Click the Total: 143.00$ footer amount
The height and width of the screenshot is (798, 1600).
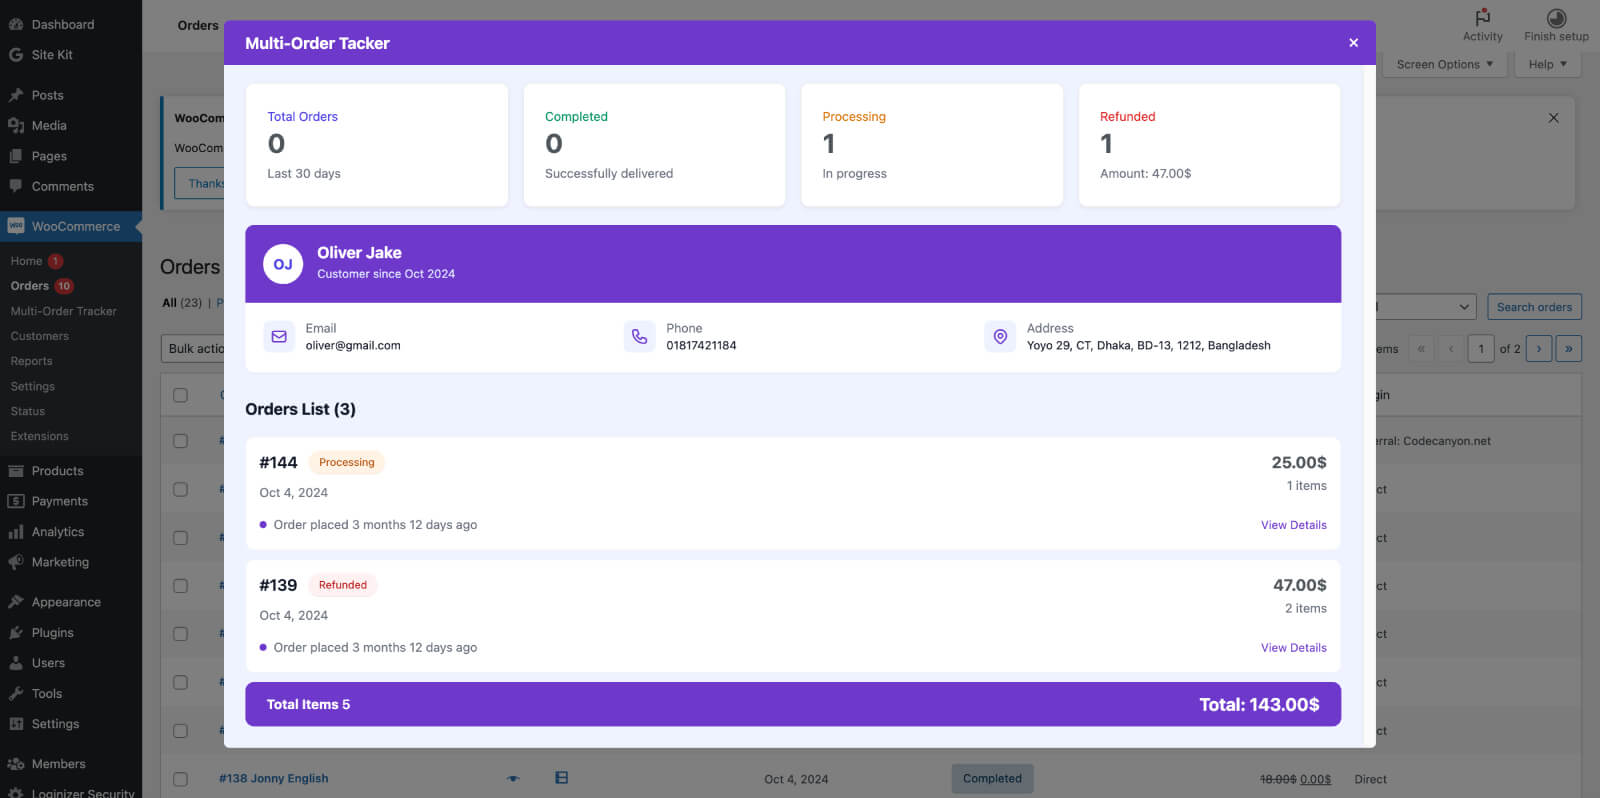[1259, 705]
